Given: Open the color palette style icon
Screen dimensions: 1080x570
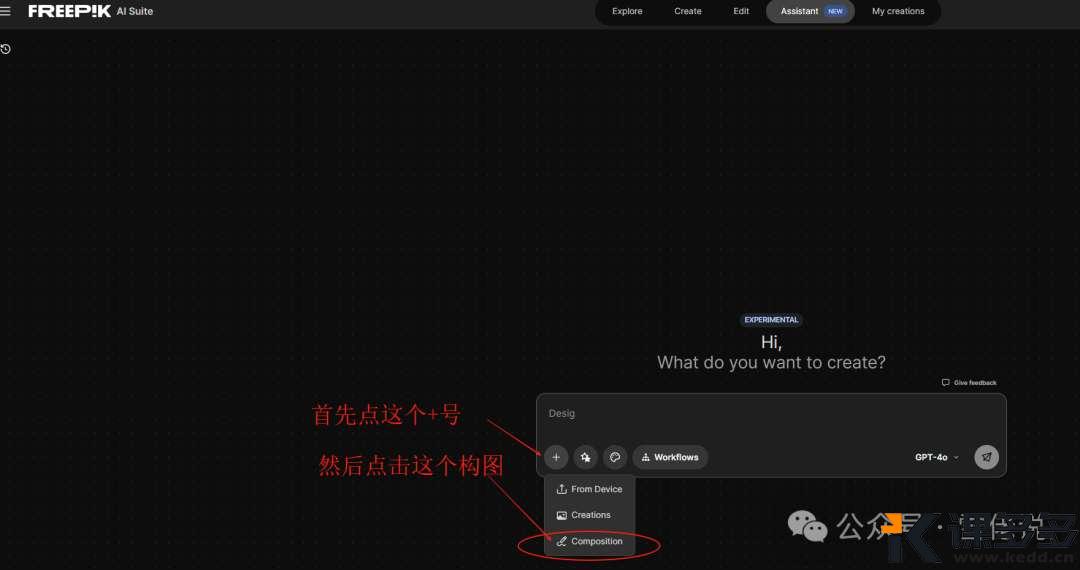Looking at the screenshot, I should tap(615, 457).
